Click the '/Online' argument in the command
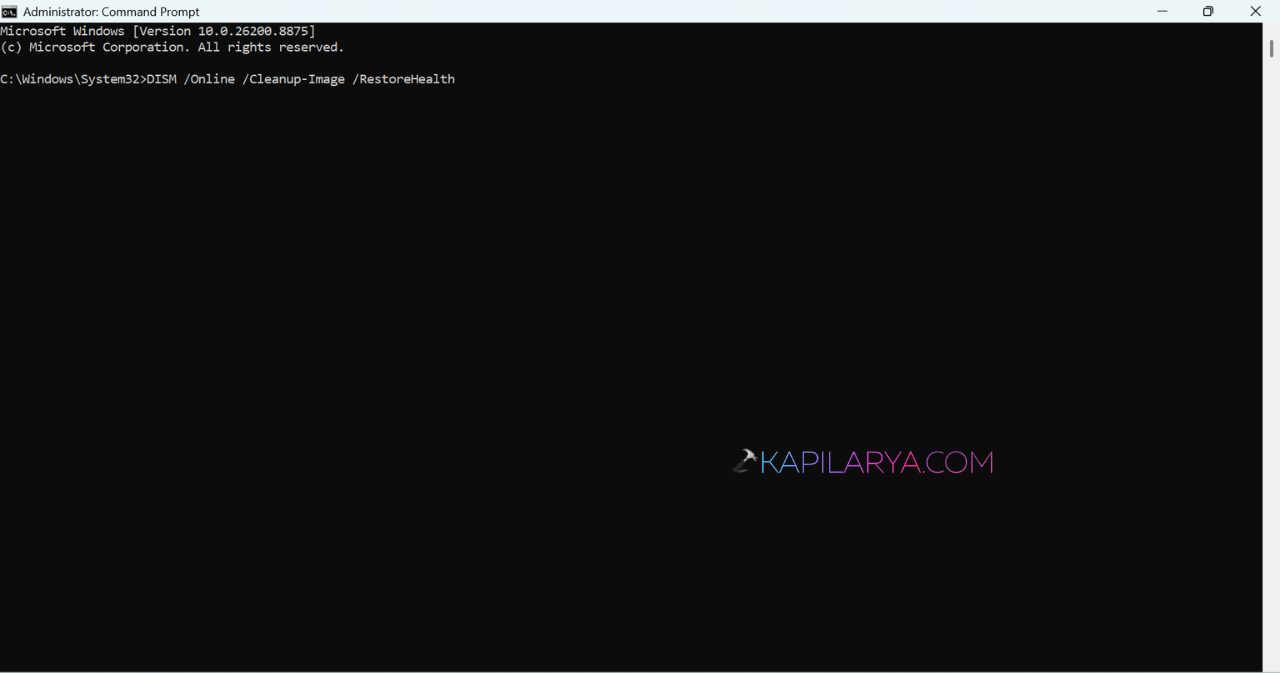 (x=209, y=79)
